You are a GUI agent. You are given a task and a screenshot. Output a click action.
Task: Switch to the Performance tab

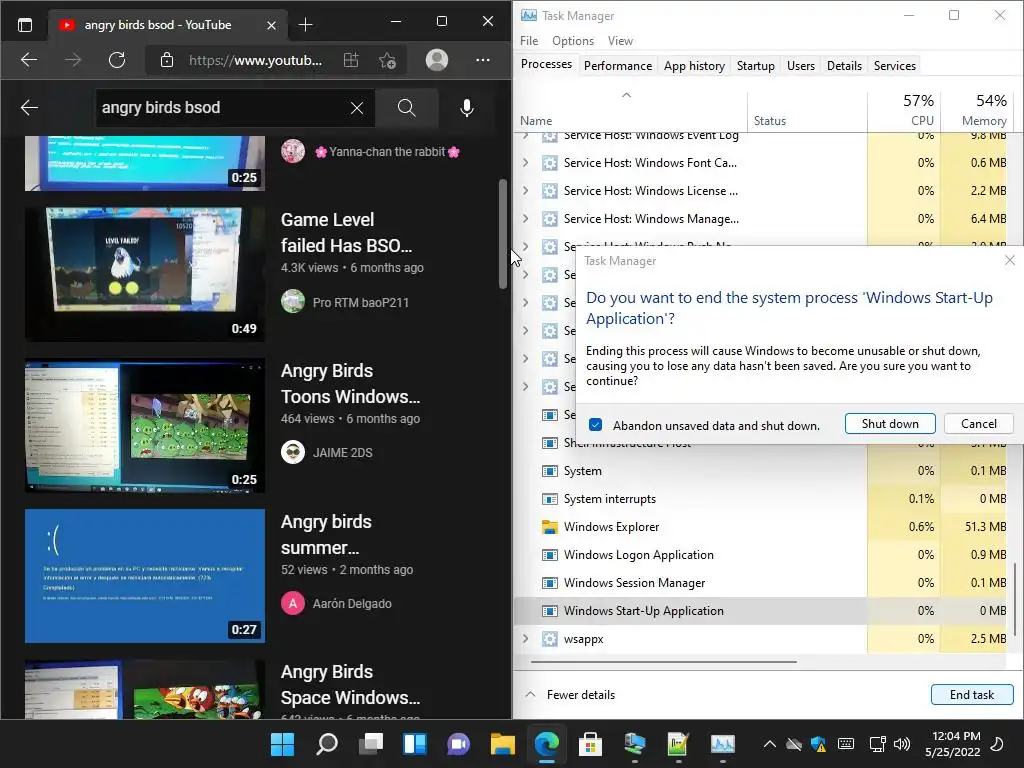(617, 65)
